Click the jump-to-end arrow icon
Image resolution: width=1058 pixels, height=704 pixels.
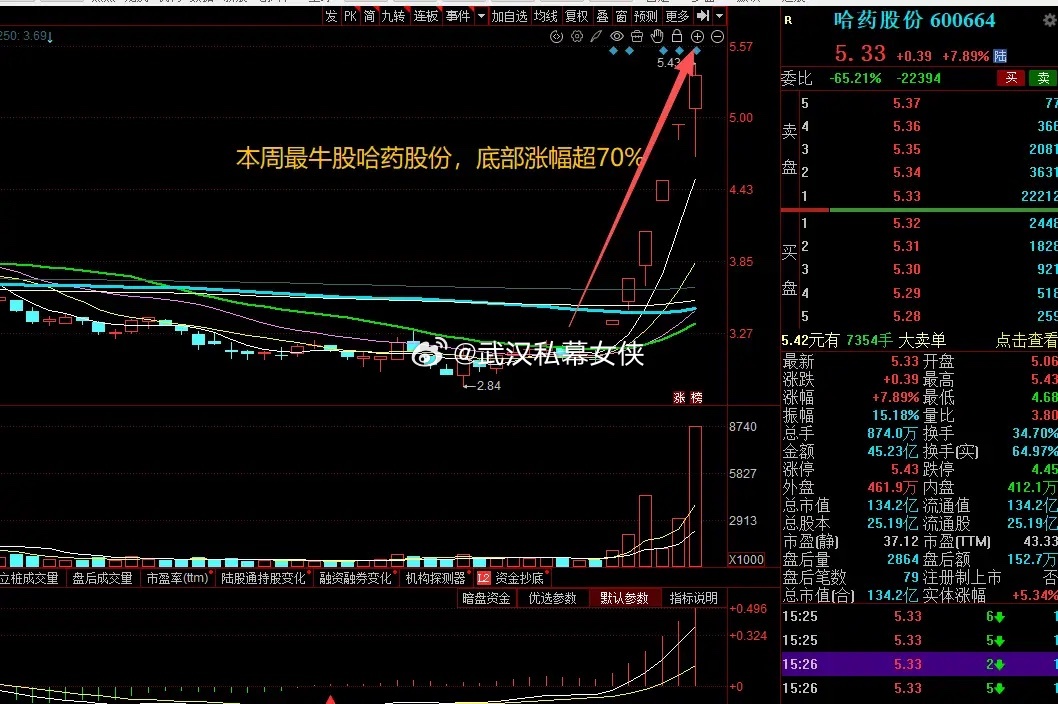point(703,16)
